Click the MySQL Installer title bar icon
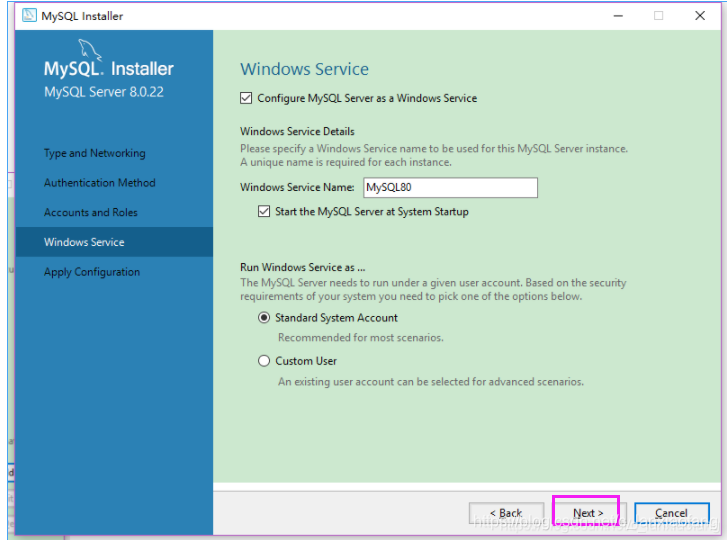 (x=29, y=15)
